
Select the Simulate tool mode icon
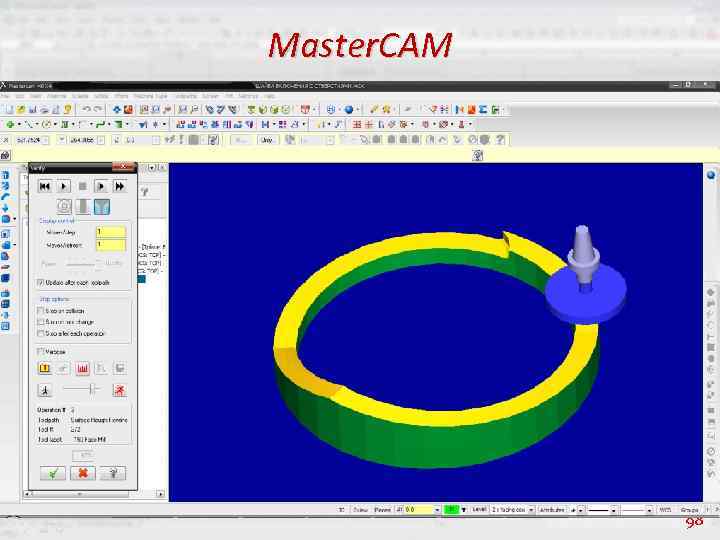(x=83, y=207)
